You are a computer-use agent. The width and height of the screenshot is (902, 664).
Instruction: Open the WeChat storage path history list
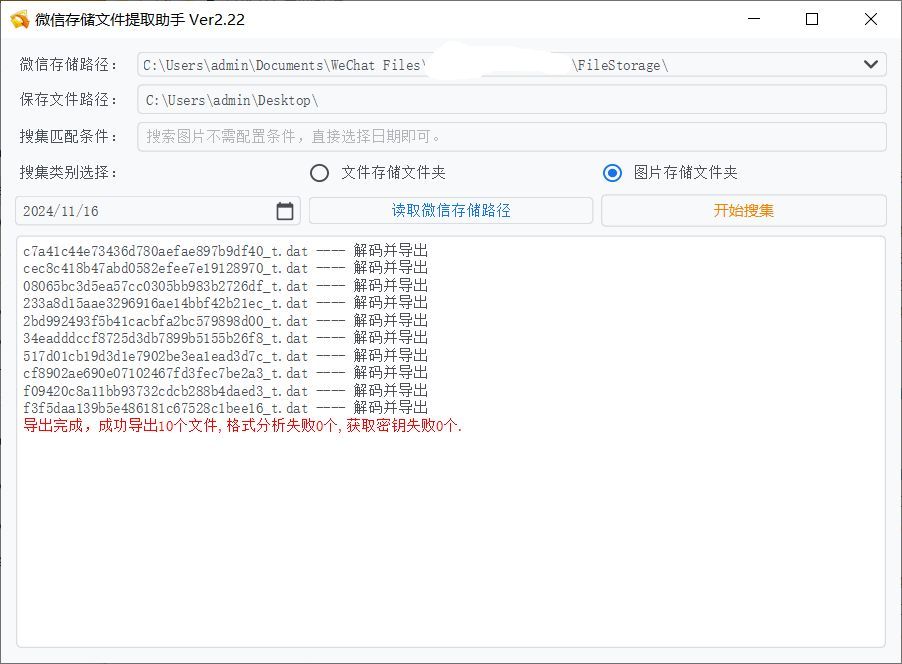(x=873, y=63)
